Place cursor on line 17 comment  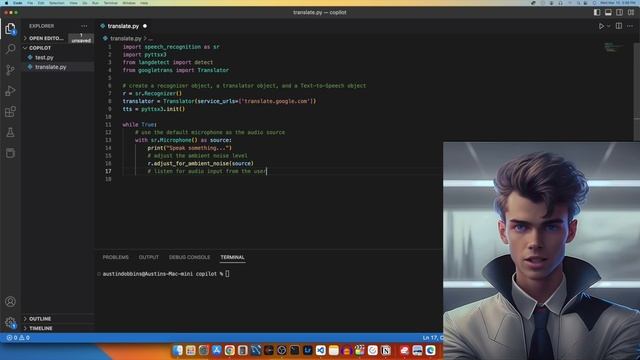(x=207, y=171)
